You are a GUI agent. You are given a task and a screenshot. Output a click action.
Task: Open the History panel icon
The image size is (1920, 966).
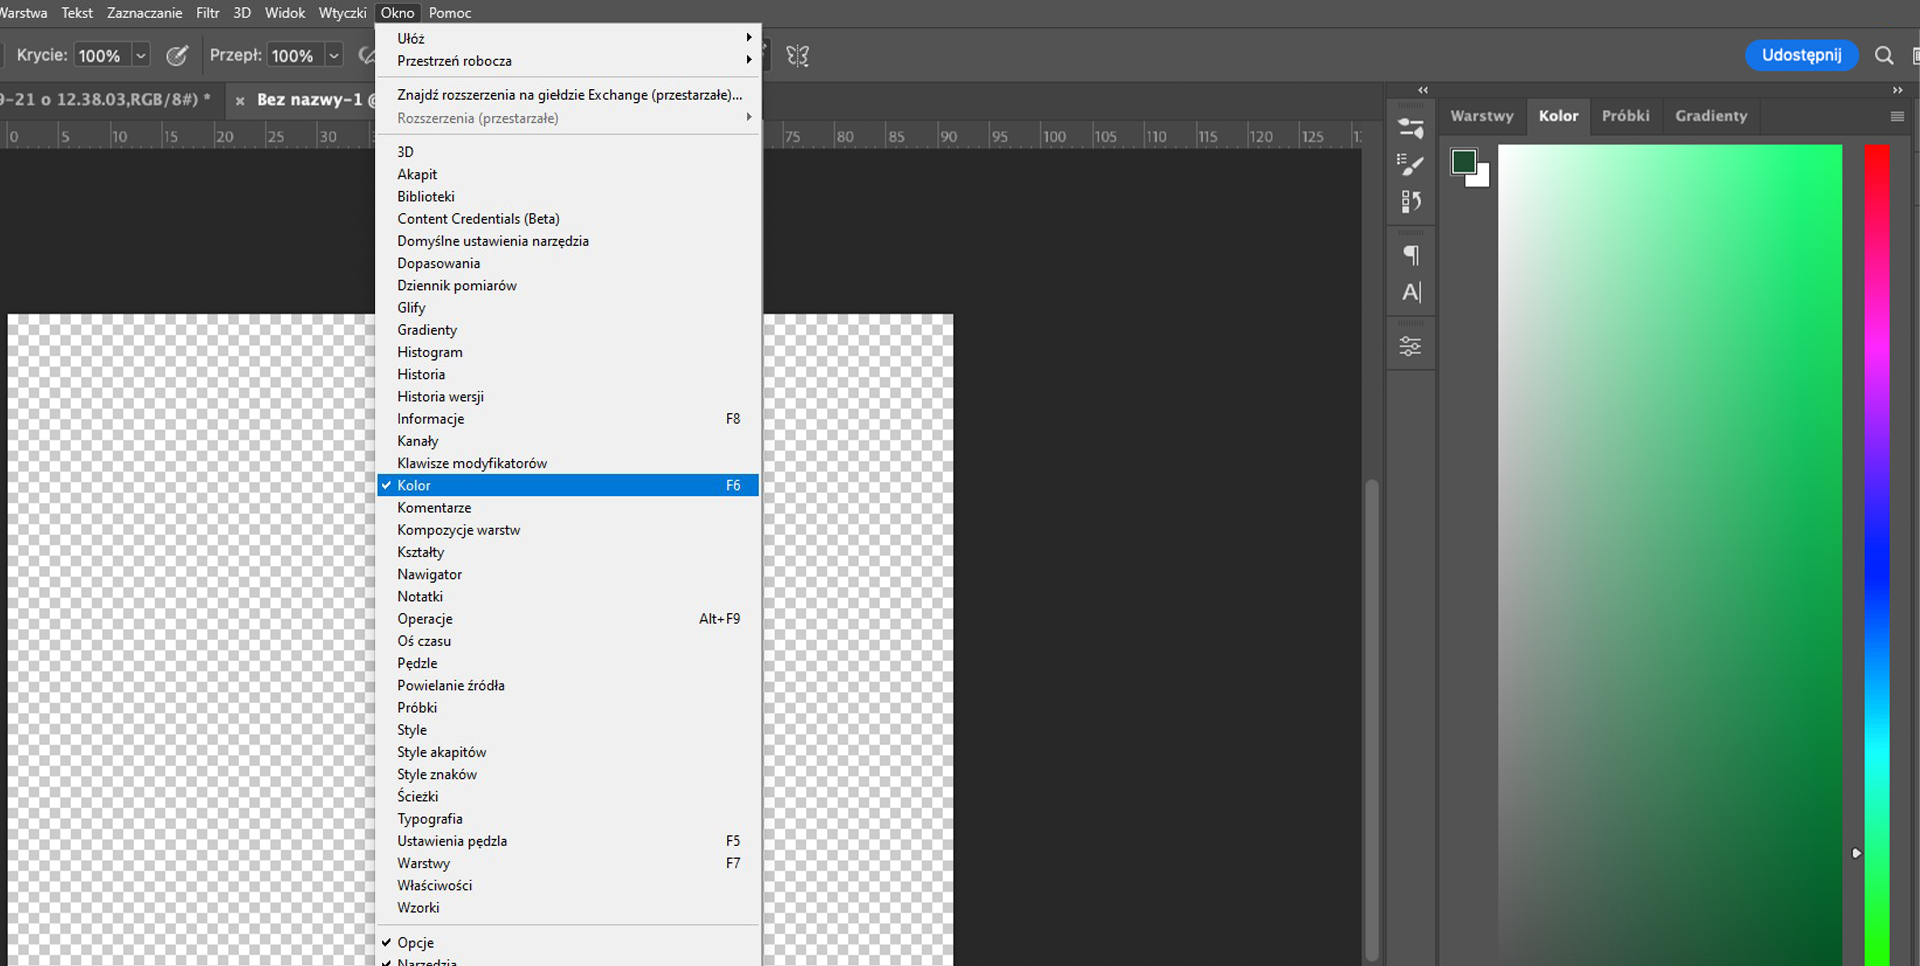(x=1411, y=202)
